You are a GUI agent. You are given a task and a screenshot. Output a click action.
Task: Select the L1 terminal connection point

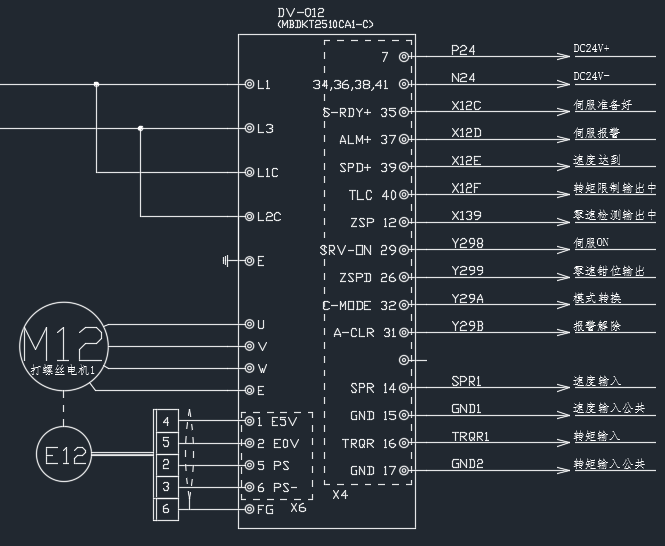click(x=248, y=85)
